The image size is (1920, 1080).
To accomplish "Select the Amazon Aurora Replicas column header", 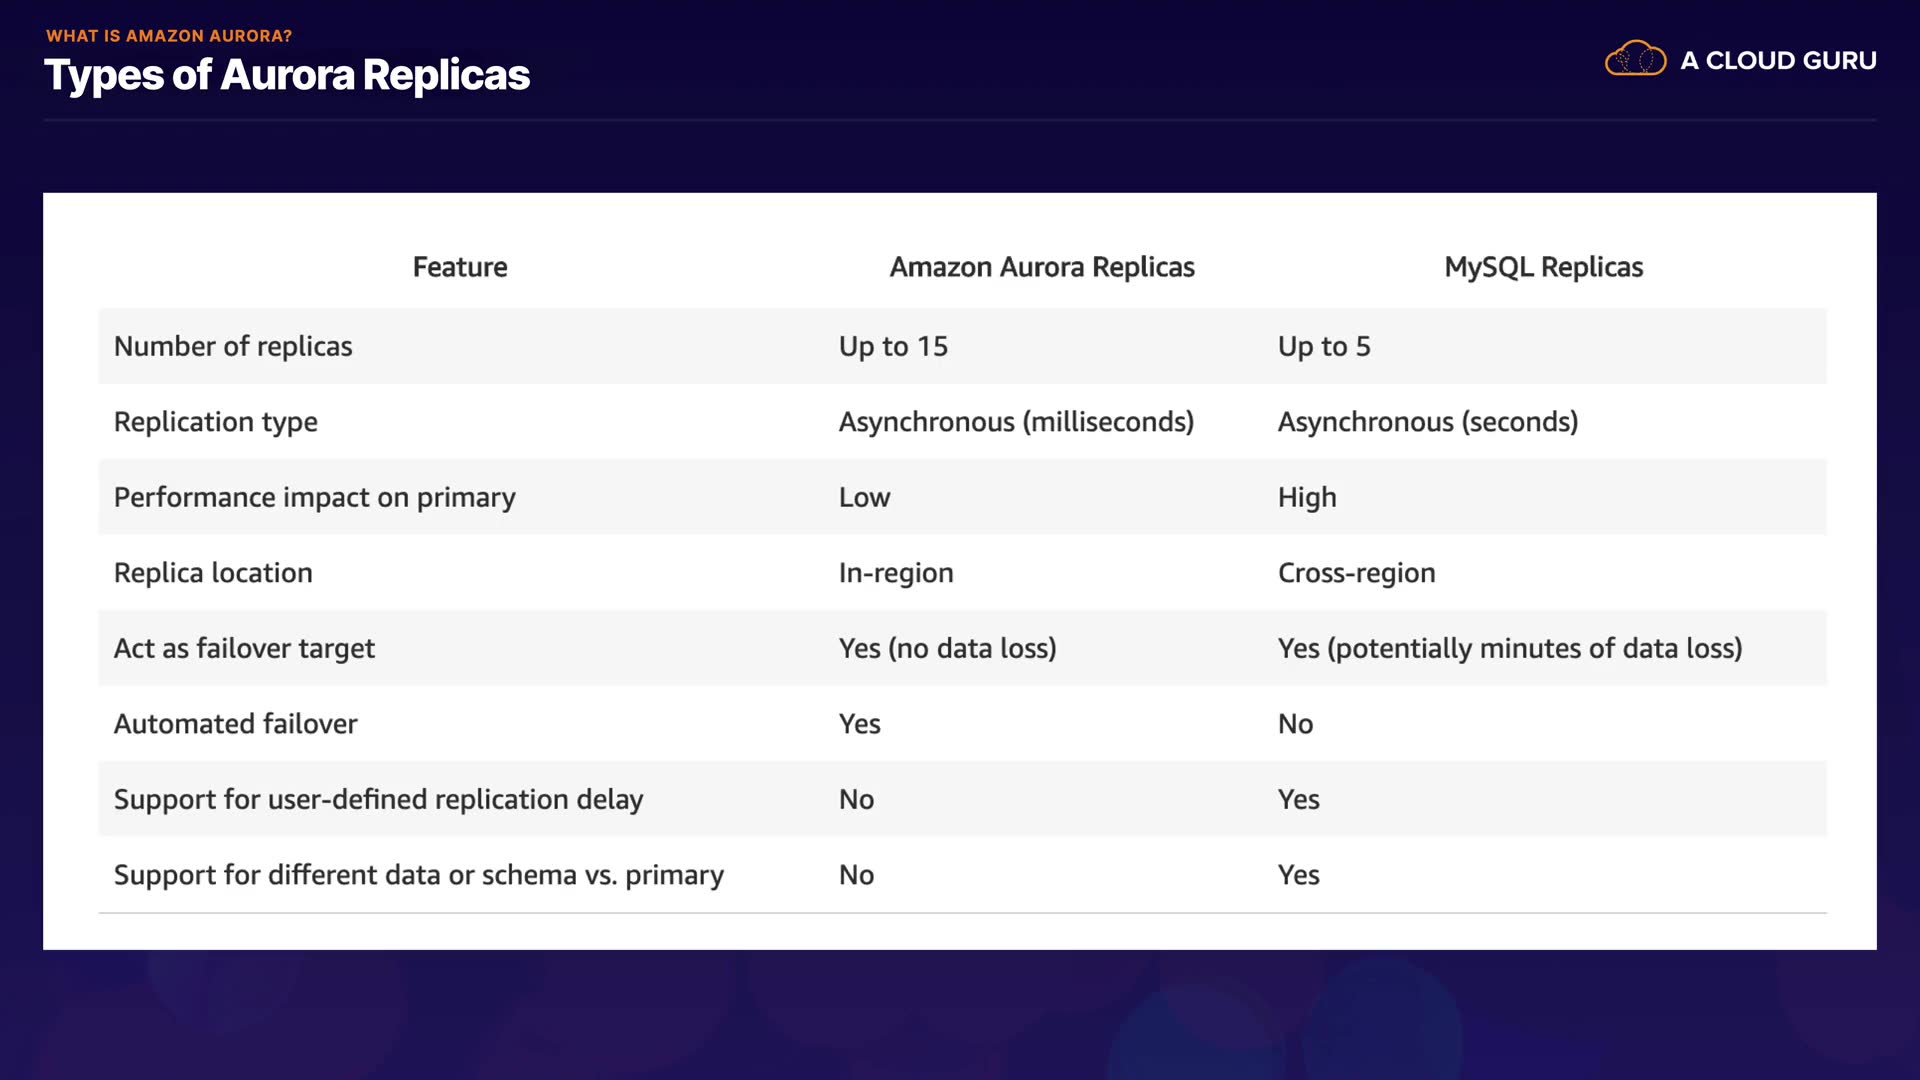I will click(1042, 267).
